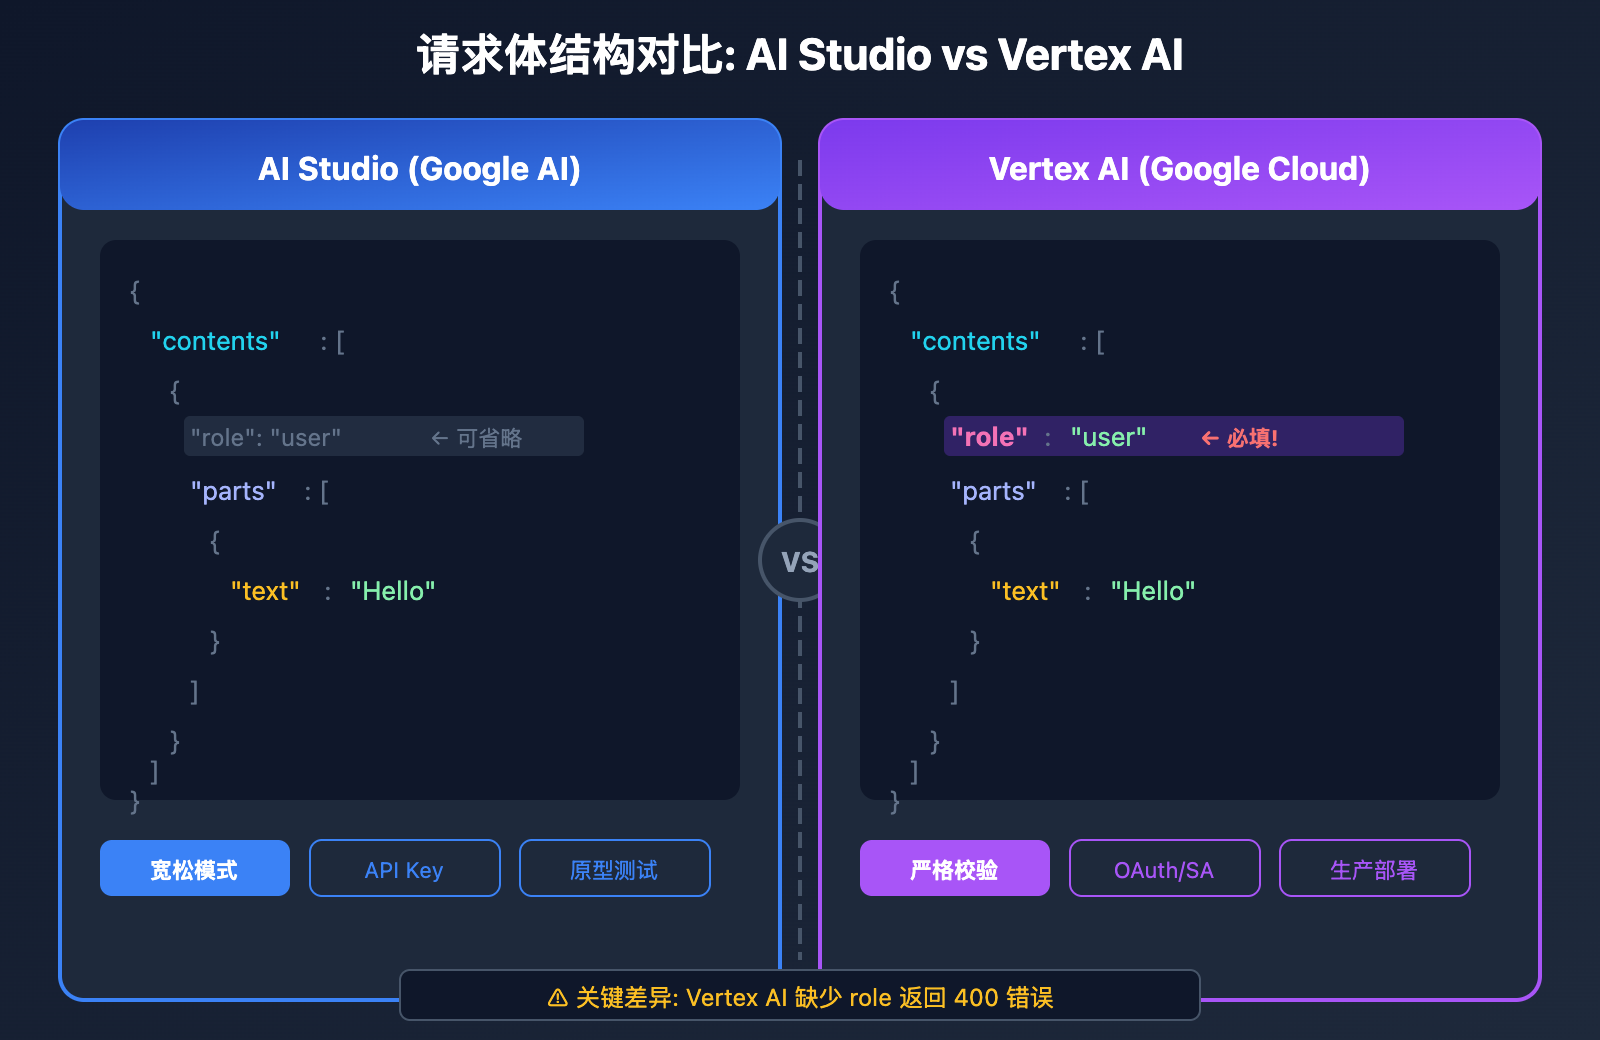Open the 关键差异 banner at the bottom
This screenshot has height=1040, width=1600.
tap(800, 996)
